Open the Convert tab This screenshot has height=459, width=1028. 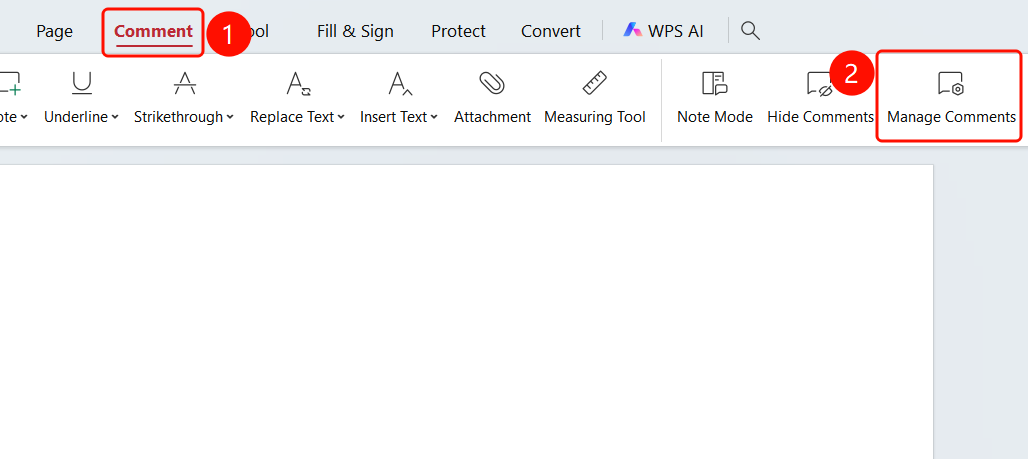551,31
